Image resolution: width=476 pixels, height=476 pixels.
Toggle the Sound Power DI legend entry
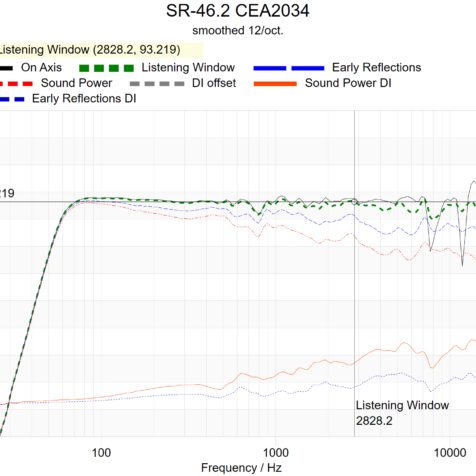(322, 83)
